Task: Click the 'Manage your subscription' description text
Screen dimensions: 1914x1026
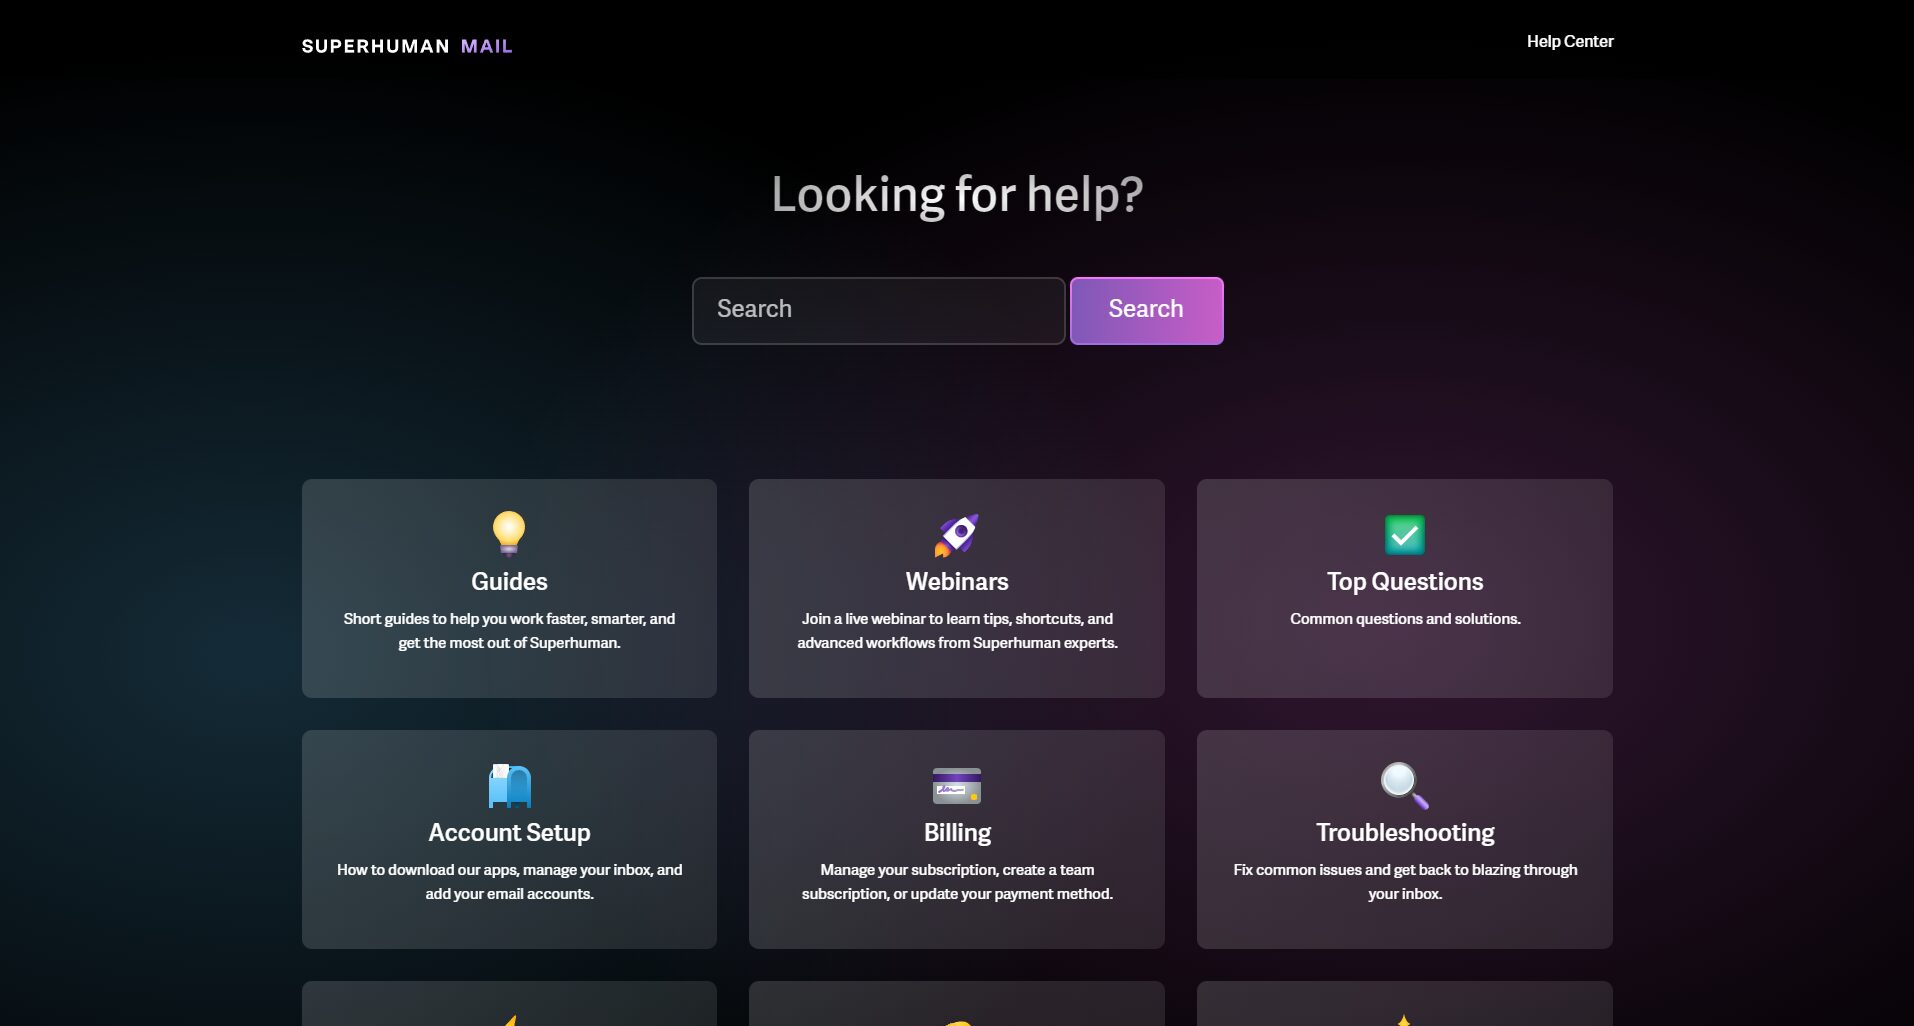Action: click(x=957, y=882)
